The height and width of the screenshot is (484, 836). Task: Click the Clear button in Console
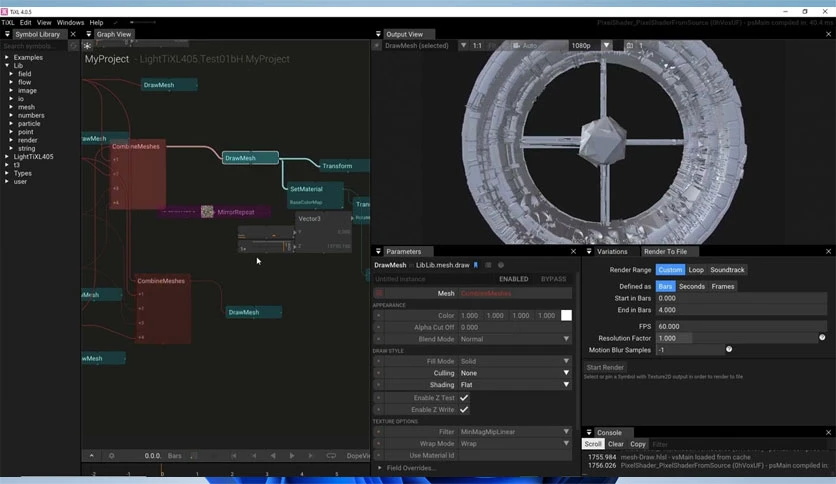615,444
